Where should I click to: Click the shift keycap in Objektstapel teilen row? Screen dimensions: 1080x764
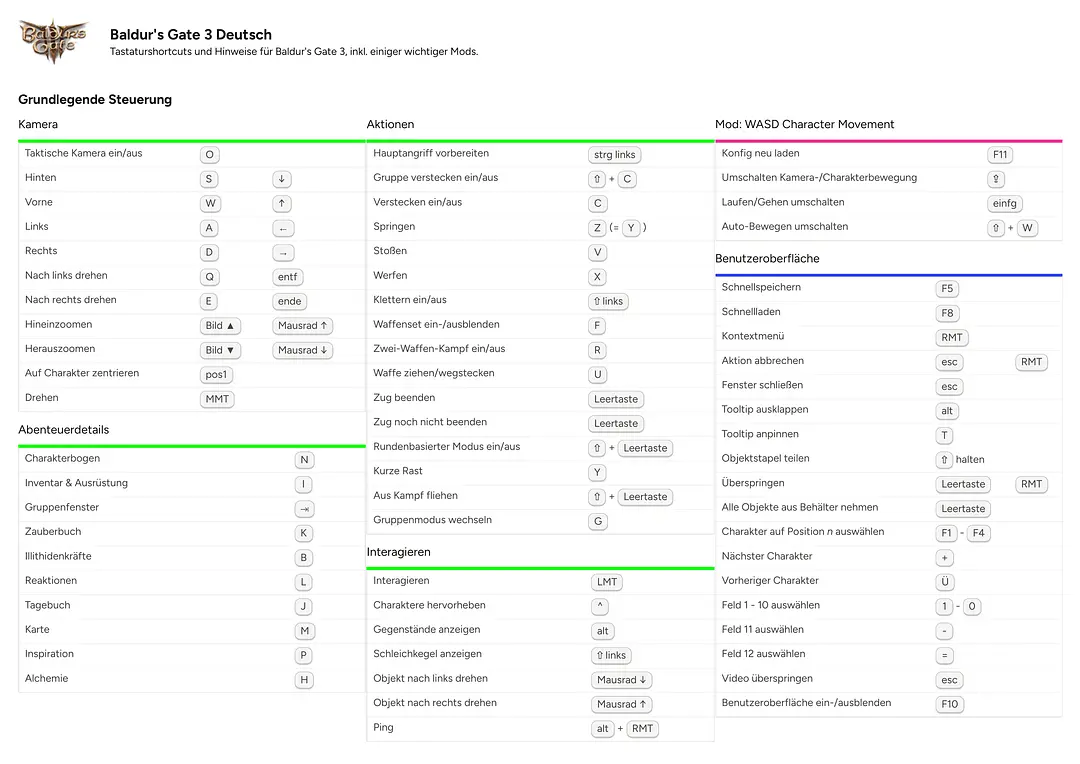click(944, 460)
